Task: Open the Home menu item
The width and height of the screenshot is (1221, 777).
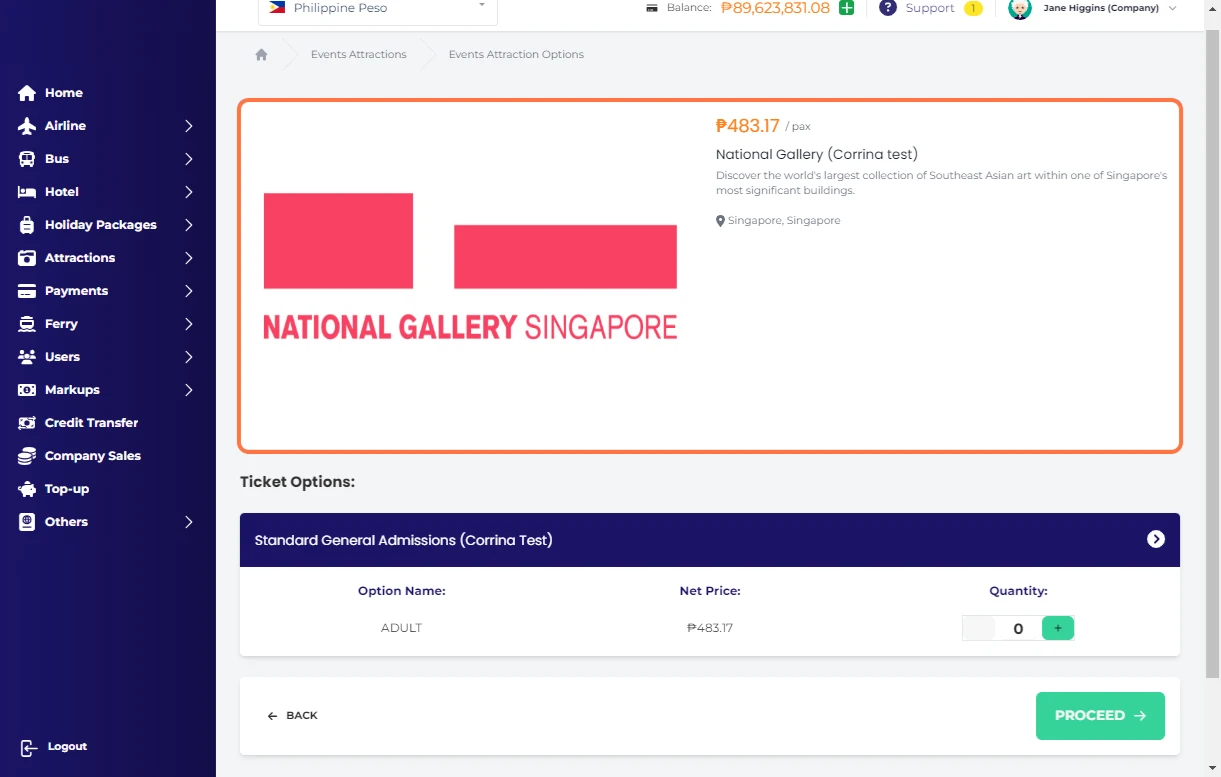Action: tap(63, 93)
